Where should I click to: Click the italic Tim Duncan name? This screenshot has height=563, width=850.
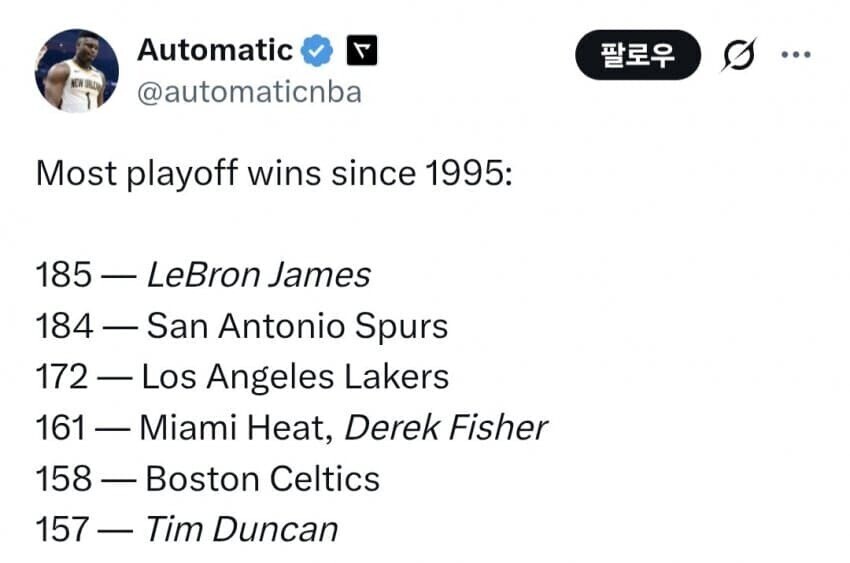(242, 530)
